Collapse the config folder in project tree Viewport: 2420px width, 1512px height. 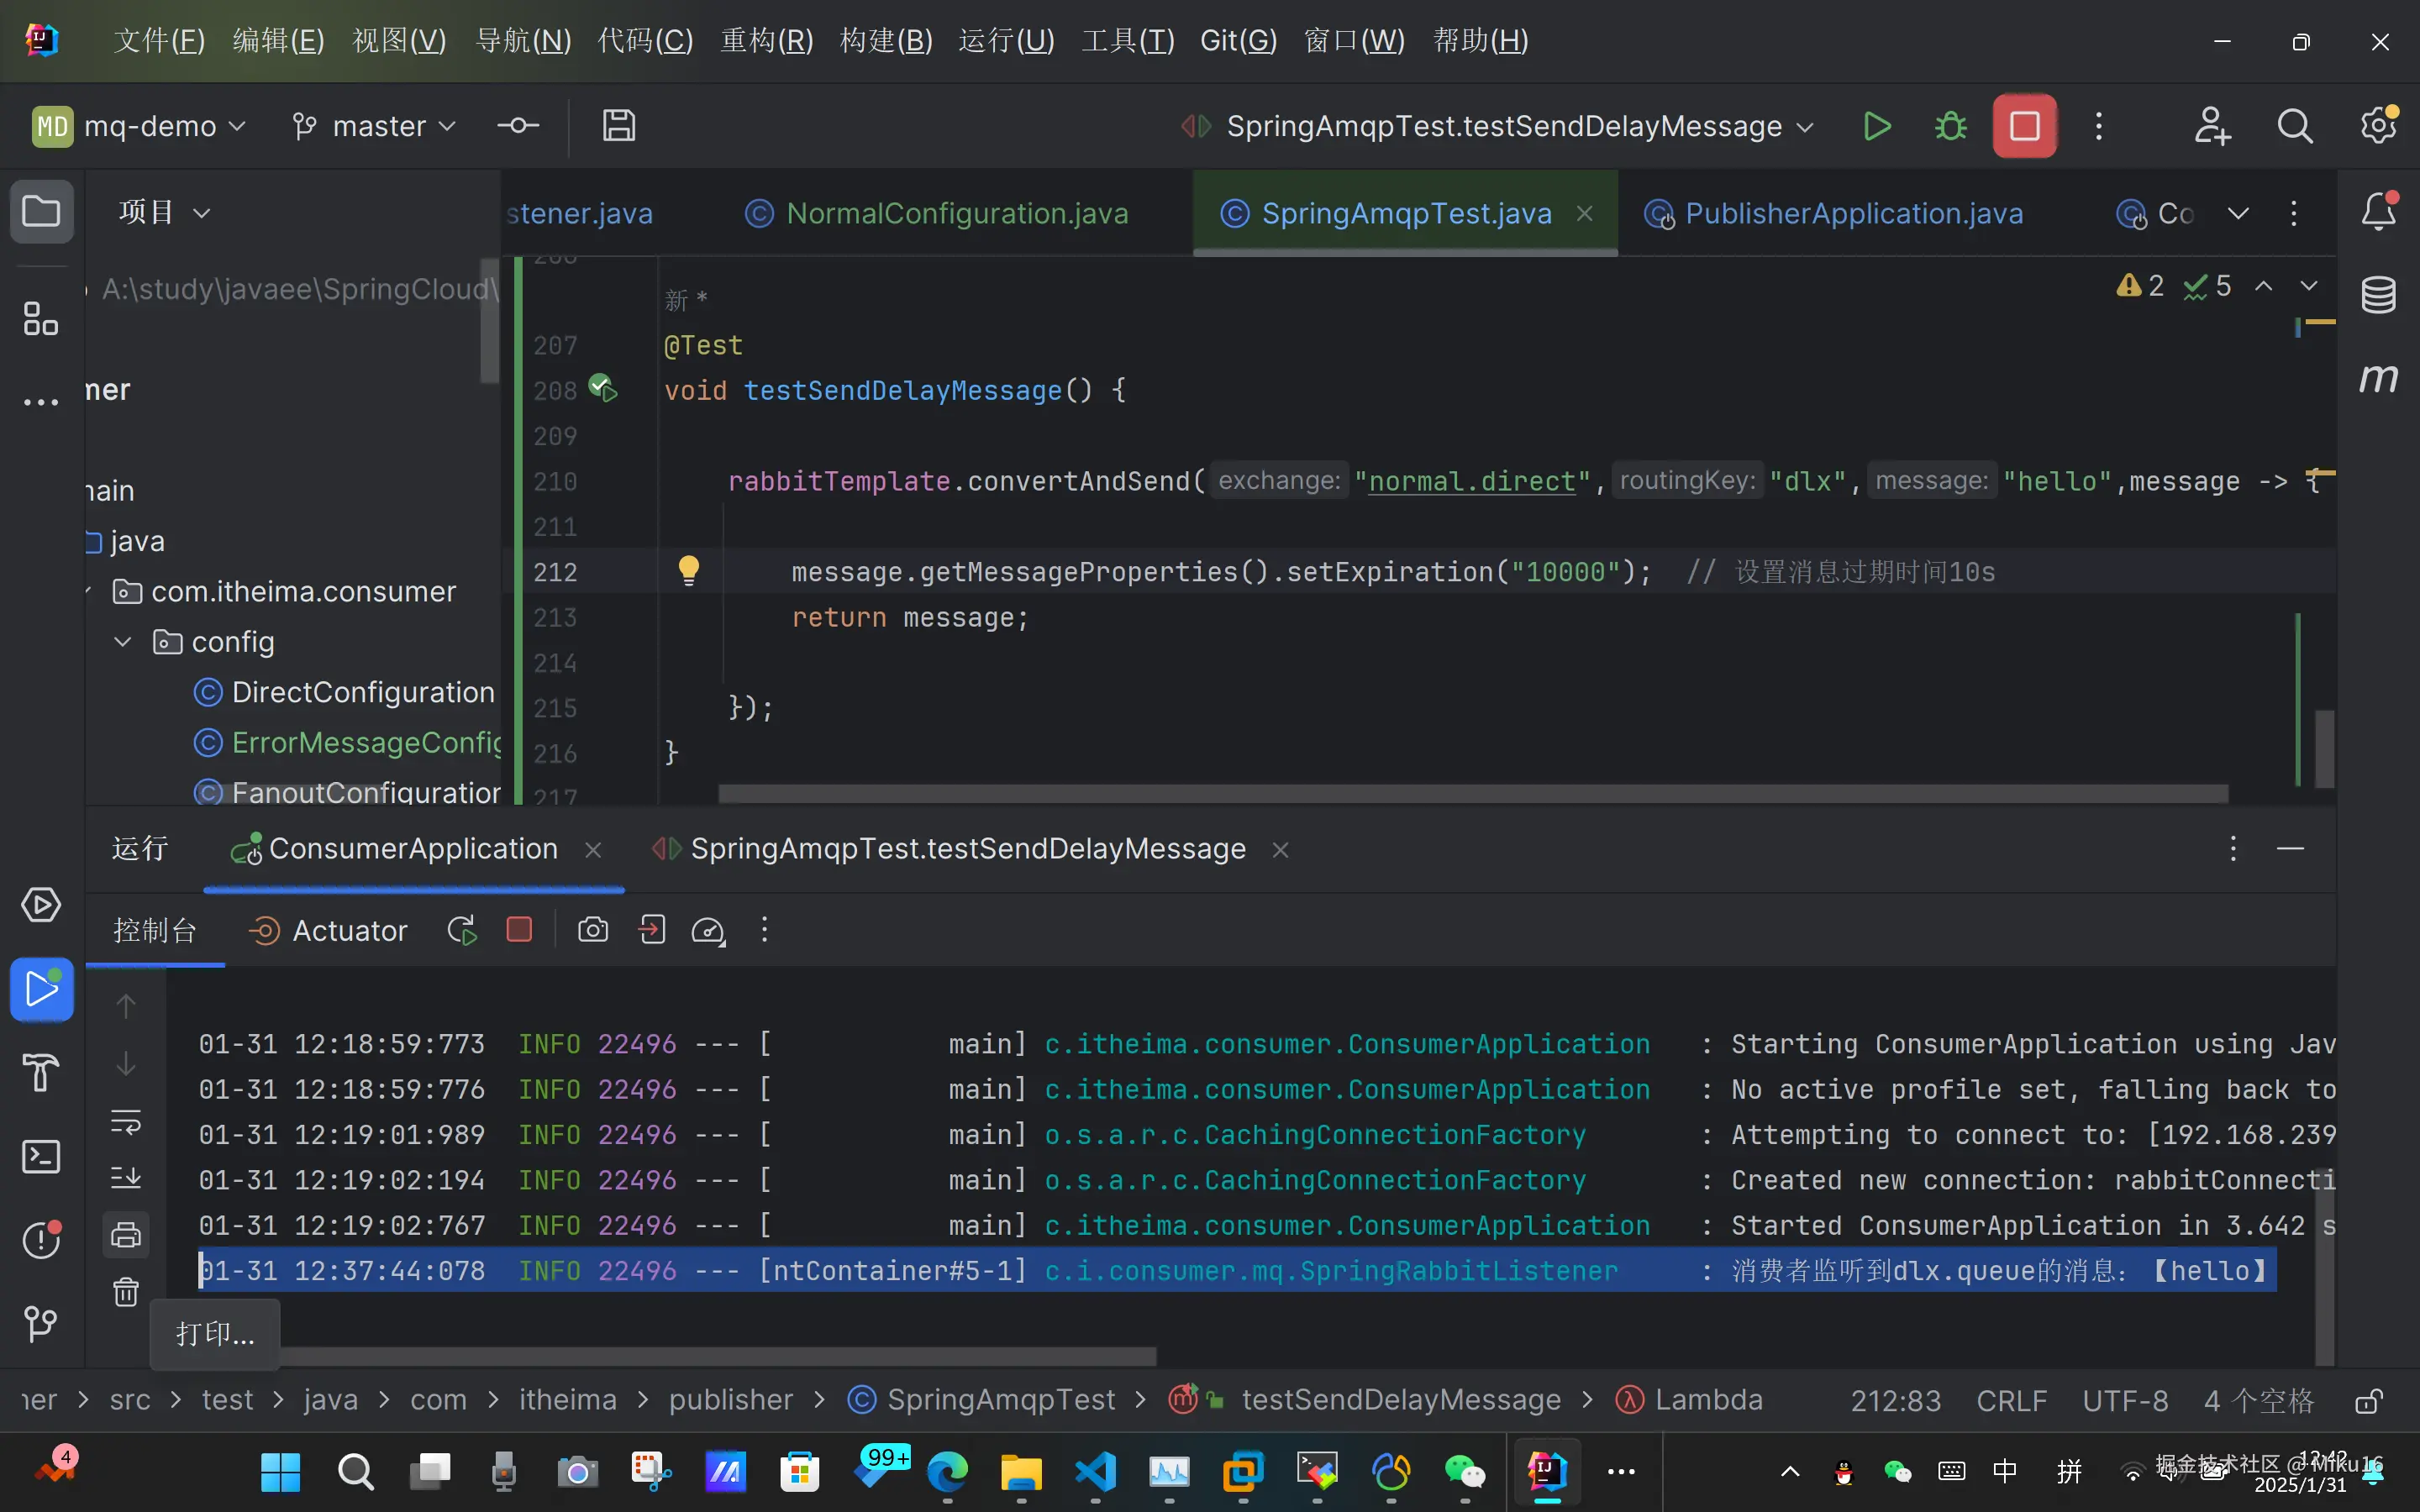pos(123,642)
